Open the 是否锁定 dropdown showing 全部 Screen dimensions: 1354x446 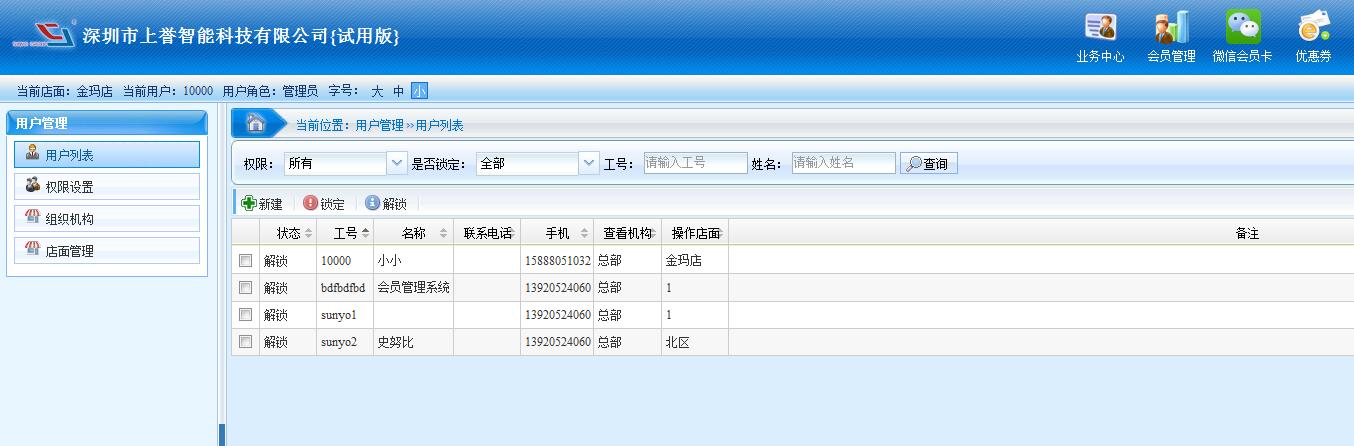click(588, 163)
